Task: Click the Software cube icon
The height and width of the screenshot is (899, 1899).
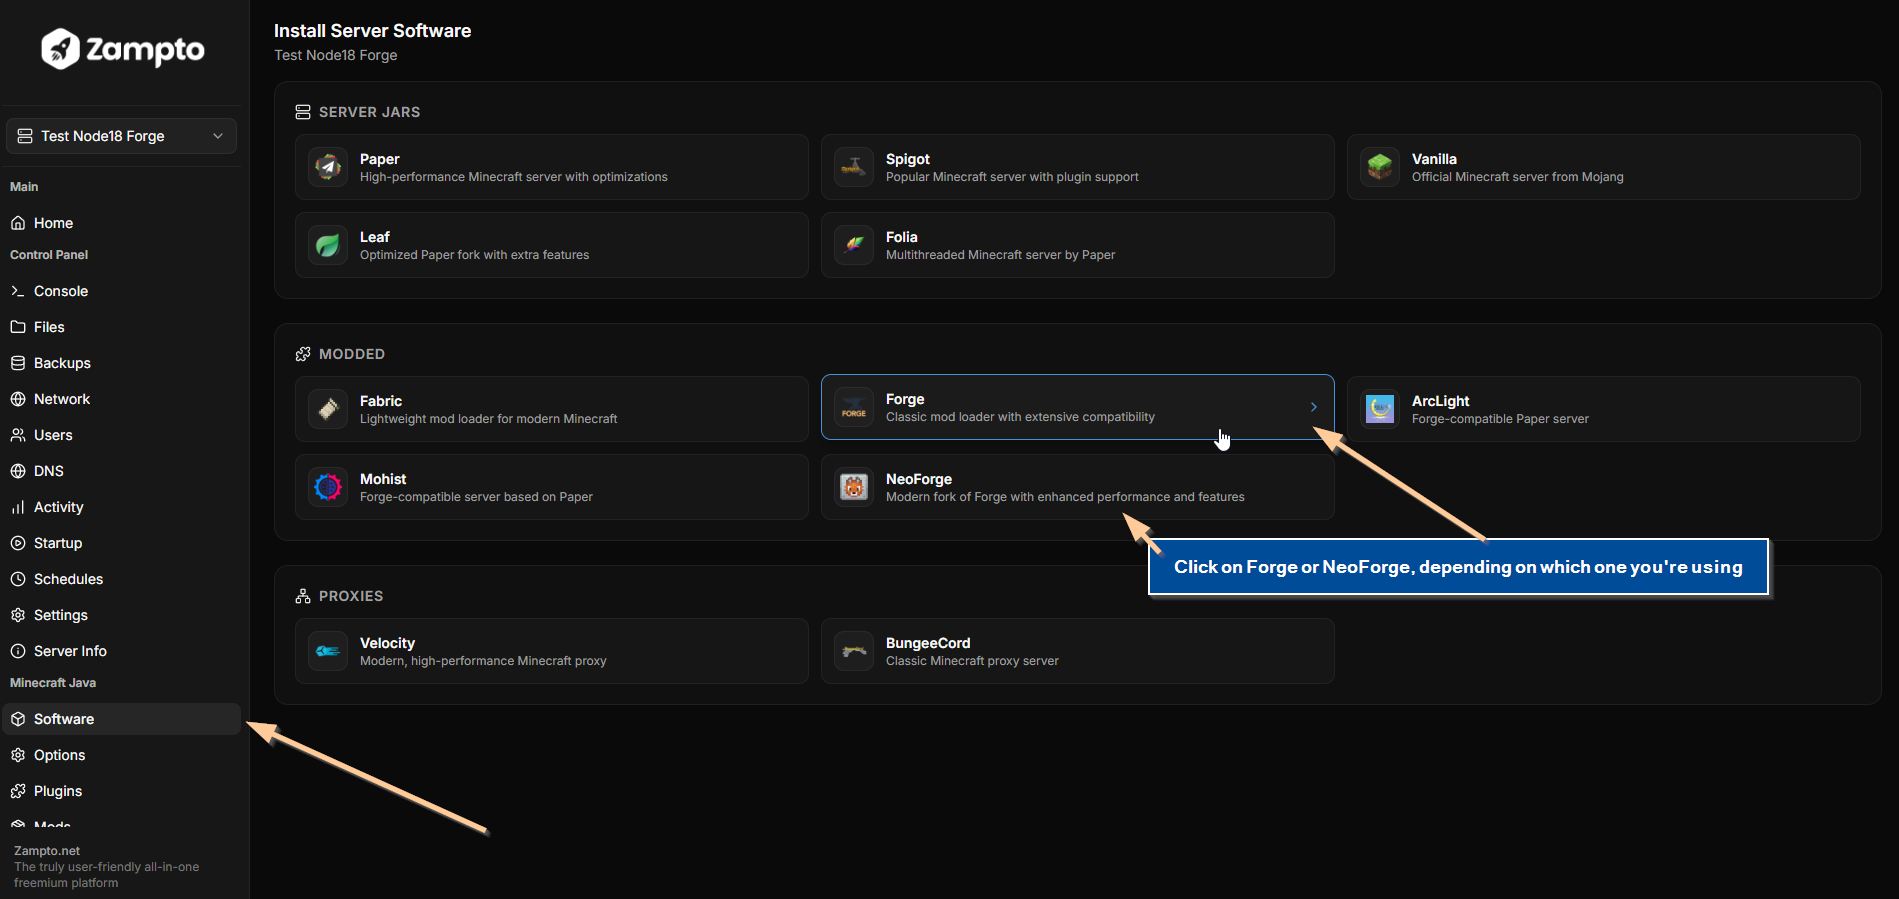Action: click(x=18, y=719)
